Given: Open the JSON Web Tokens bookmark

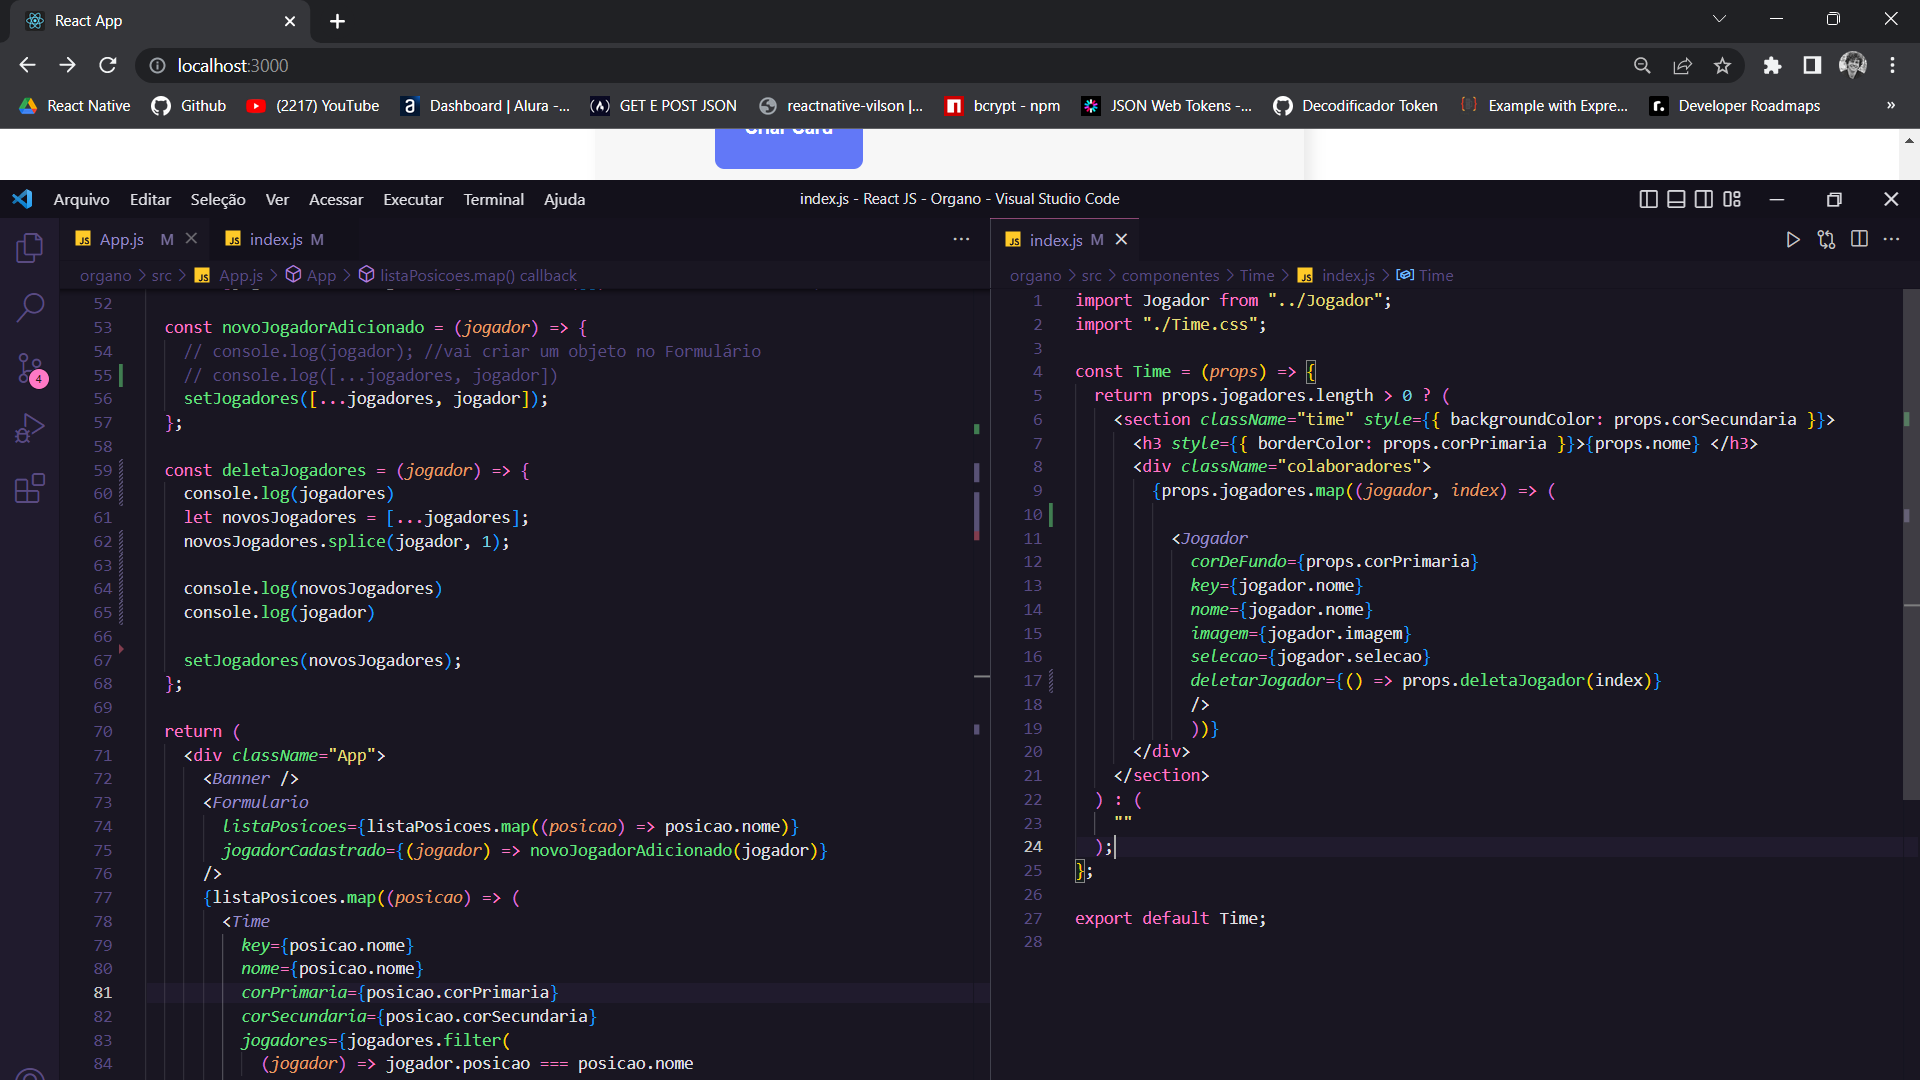Looking at the screenshot, I should (x=1167, y=106).
